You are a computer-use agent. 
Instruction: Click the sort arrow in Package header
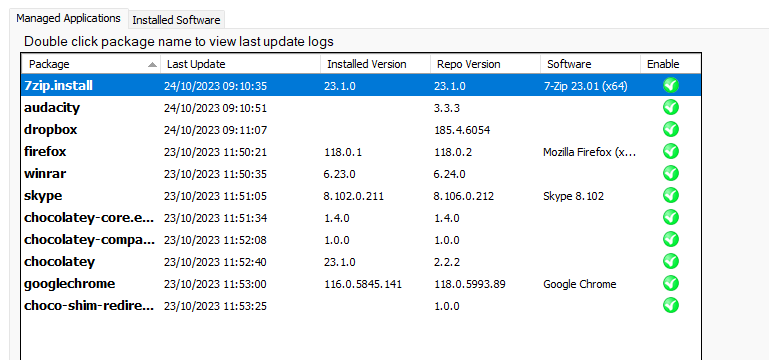tap(153, 64)
